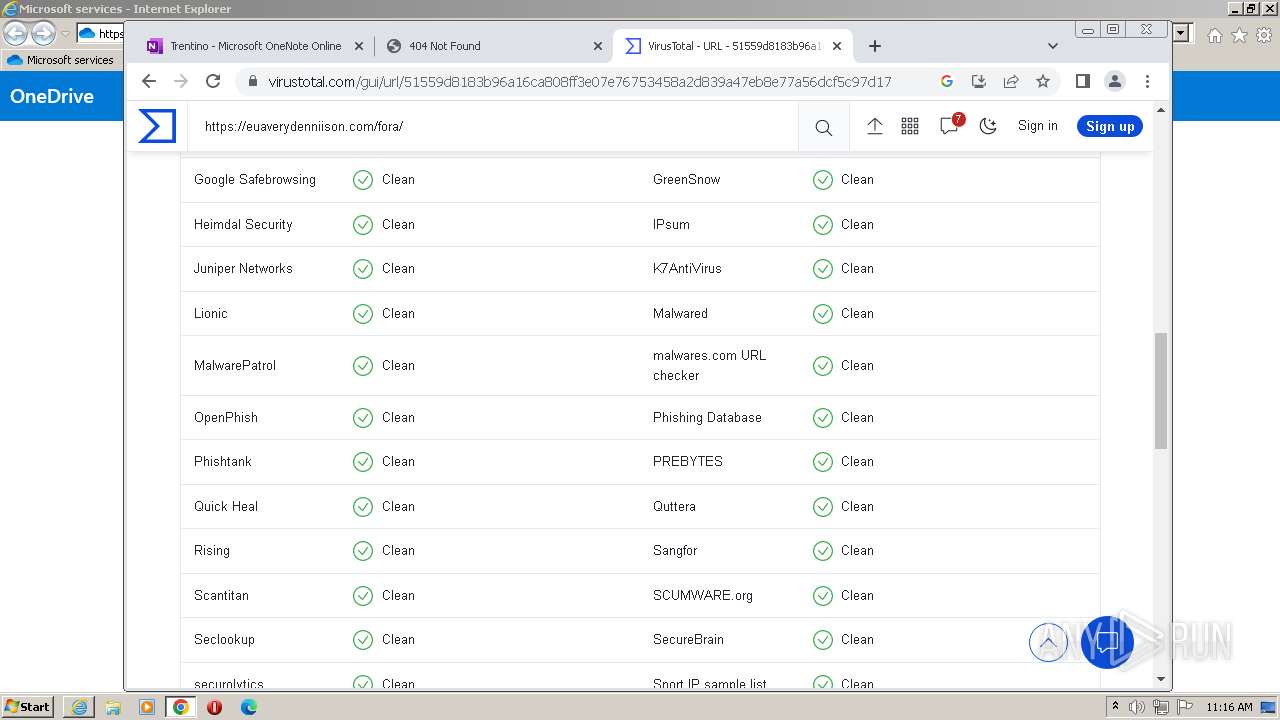1280x720 pixels.
Task: Select Microsoft services tab in Internet Explorer
Action: pos(62,60)
